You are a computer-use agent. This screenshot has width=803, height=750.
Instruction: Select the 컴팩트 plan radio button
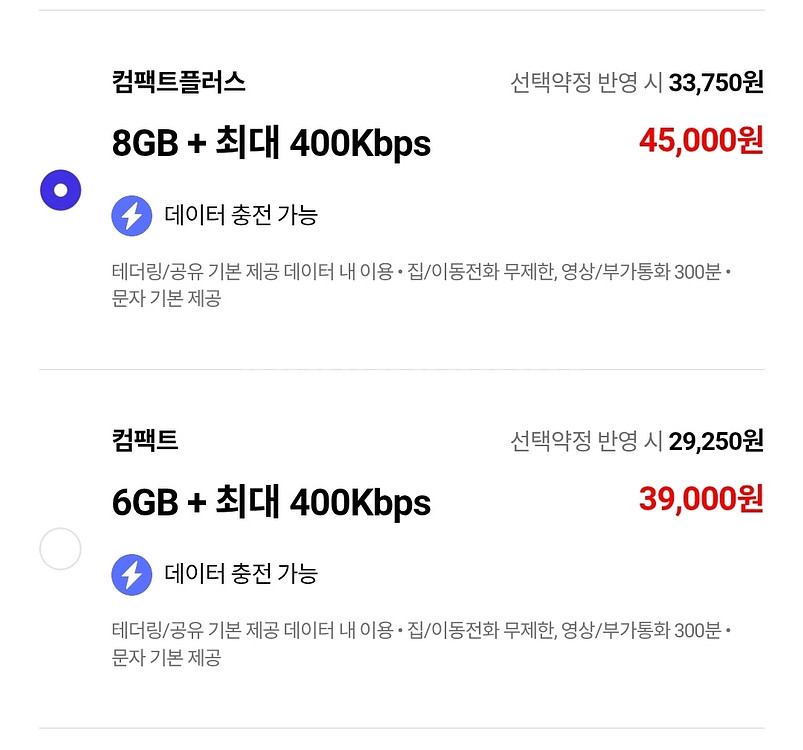[60, 546]
